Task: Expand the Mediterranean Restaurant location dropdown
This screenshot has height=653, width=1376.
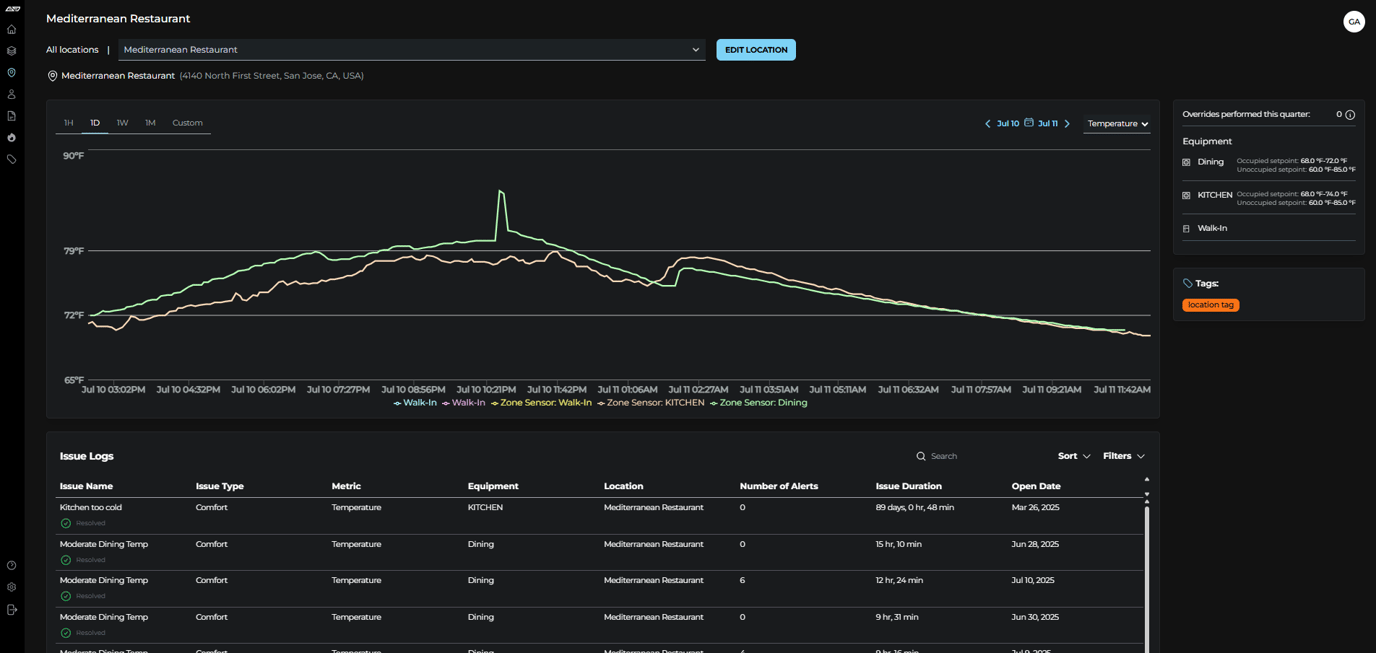Action: (412, 50)
